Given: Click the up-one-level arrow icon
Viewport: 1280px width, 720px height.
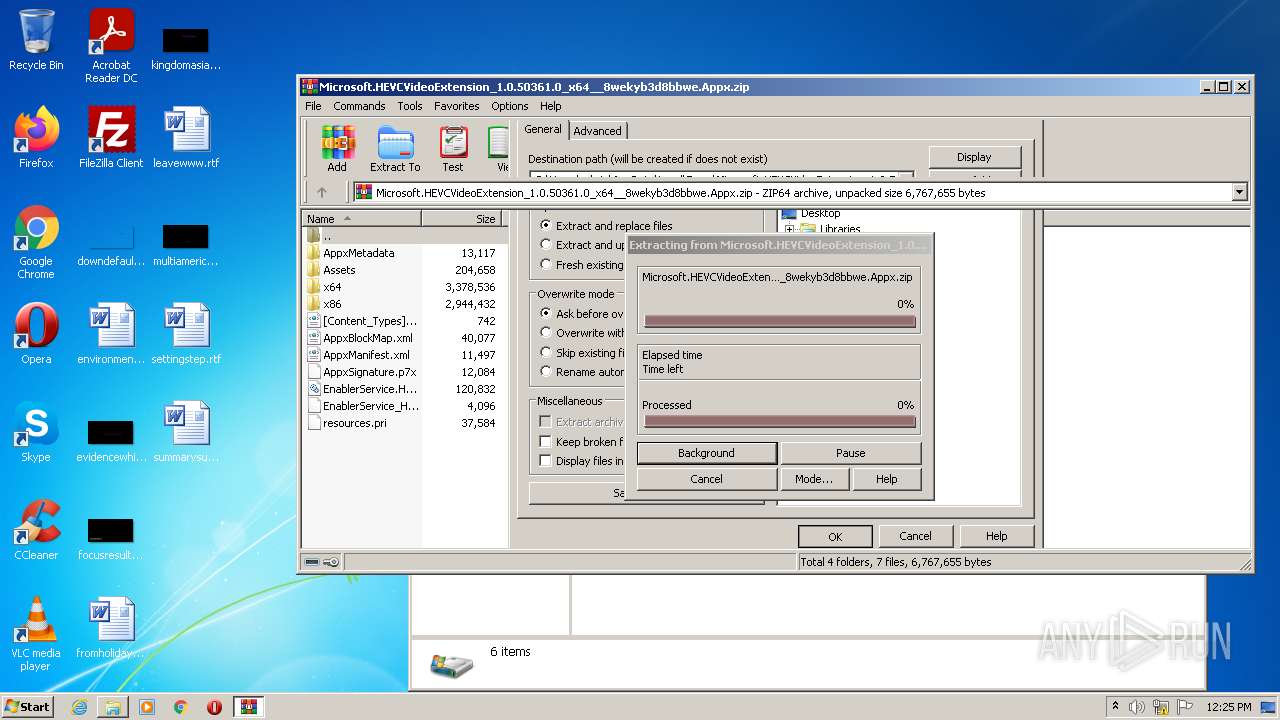Looking at the screenshot, I should (322, 193).
